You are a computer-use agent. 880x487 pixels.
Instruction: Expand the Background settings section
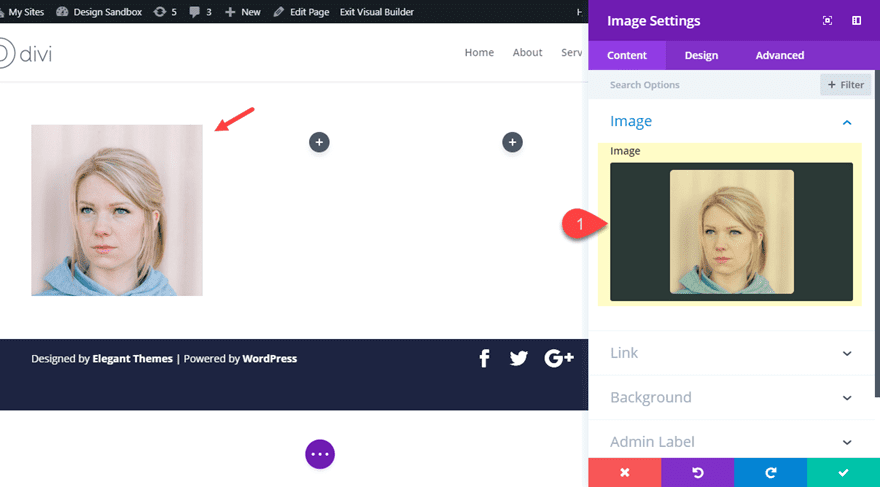[x=731, y=397]
